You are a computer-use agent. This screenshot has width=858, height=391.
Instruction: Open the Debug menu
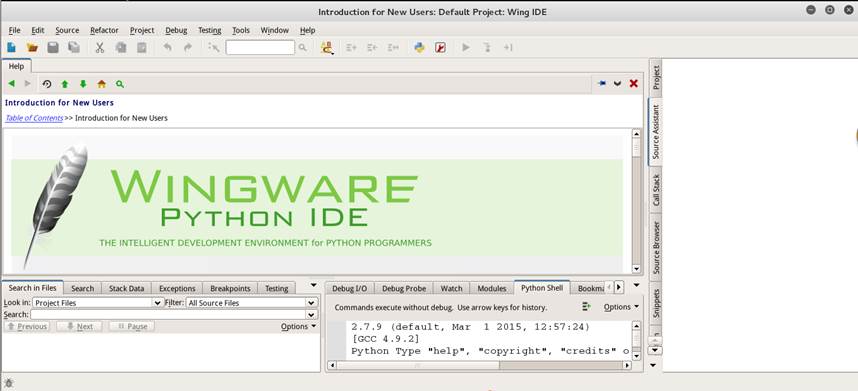pos(176,30)
